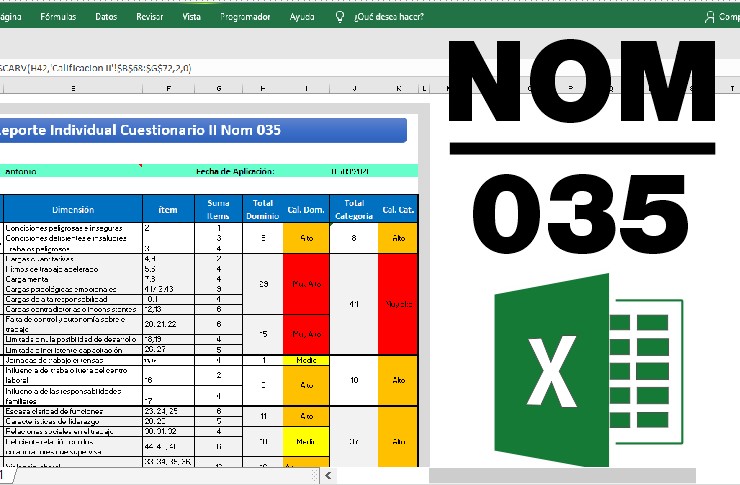Click the 'Fecha de Aplicación:' label
Viewport: 740px width, 485px height.
235,171
